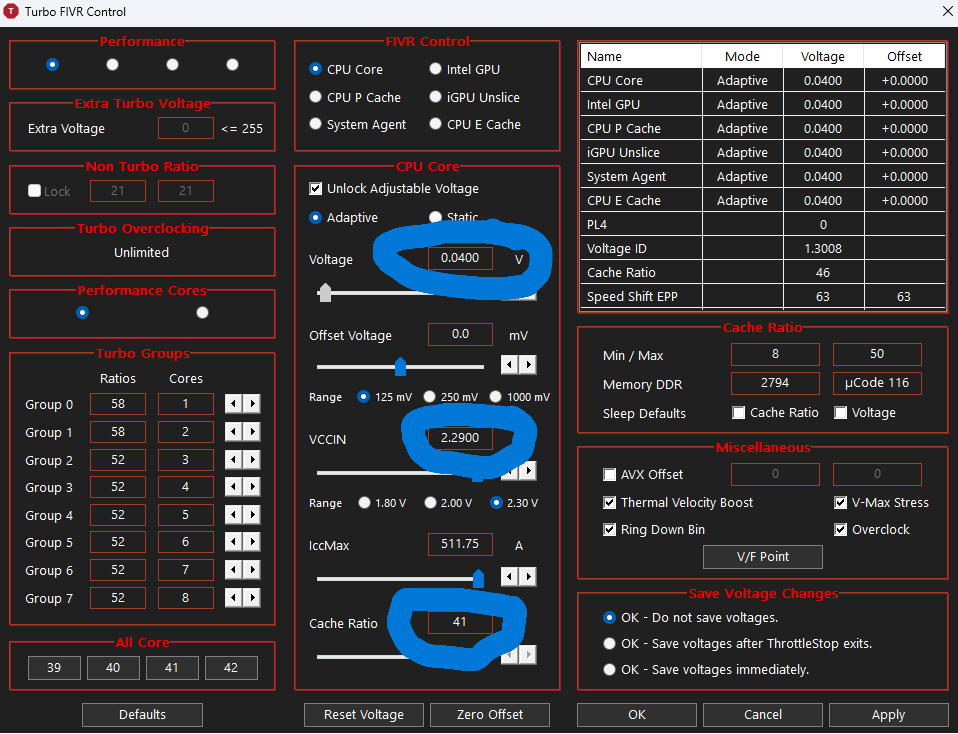Viewport: 958px width, 734px height.
Task: Select second Performance profile radio button
Action: click(x=112, y=64)
